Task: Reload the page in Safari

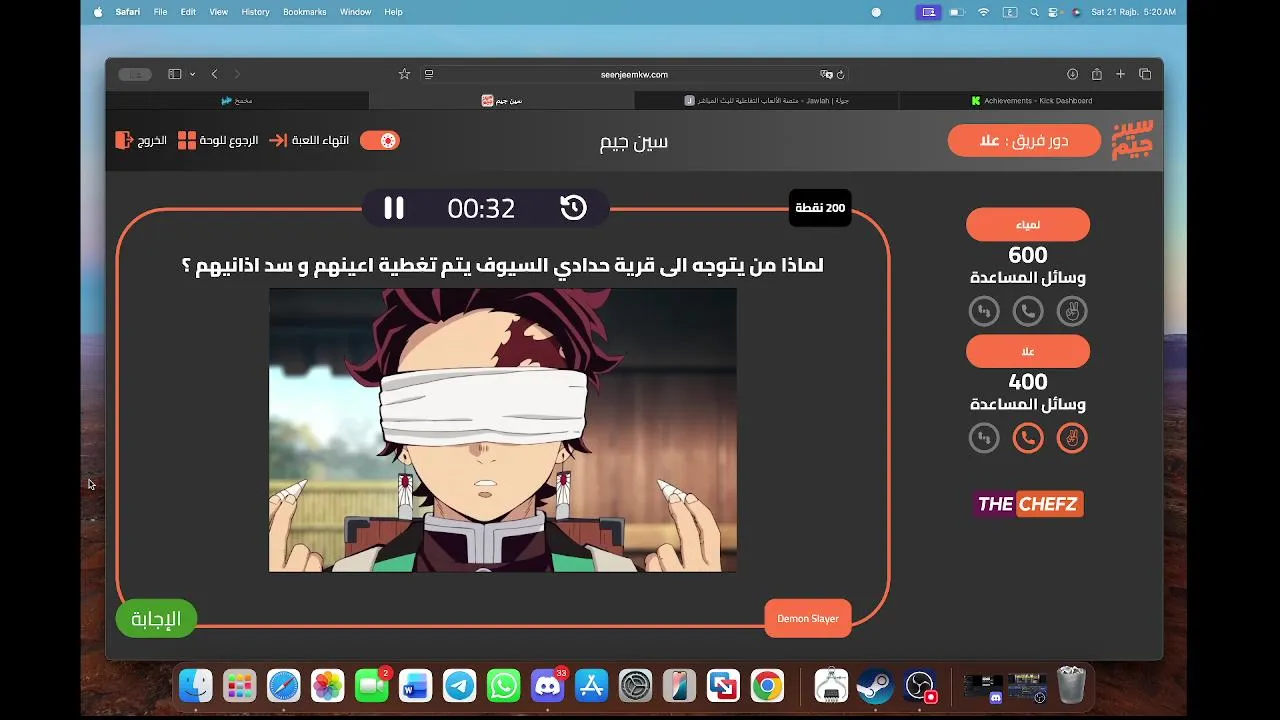Action: pos(841,74)
